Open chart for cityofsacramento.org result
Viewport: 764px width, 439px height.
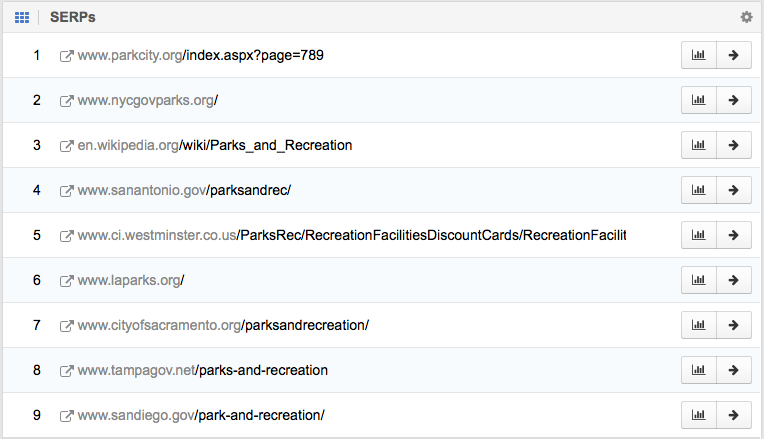pyautogui.click(x=698, y=325)
